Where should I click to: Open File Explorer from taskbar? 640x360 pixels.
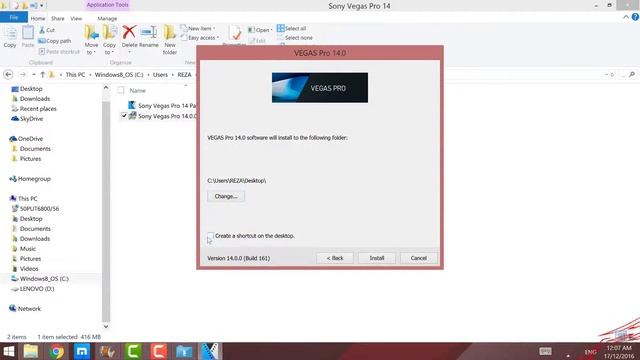(31, 351)
